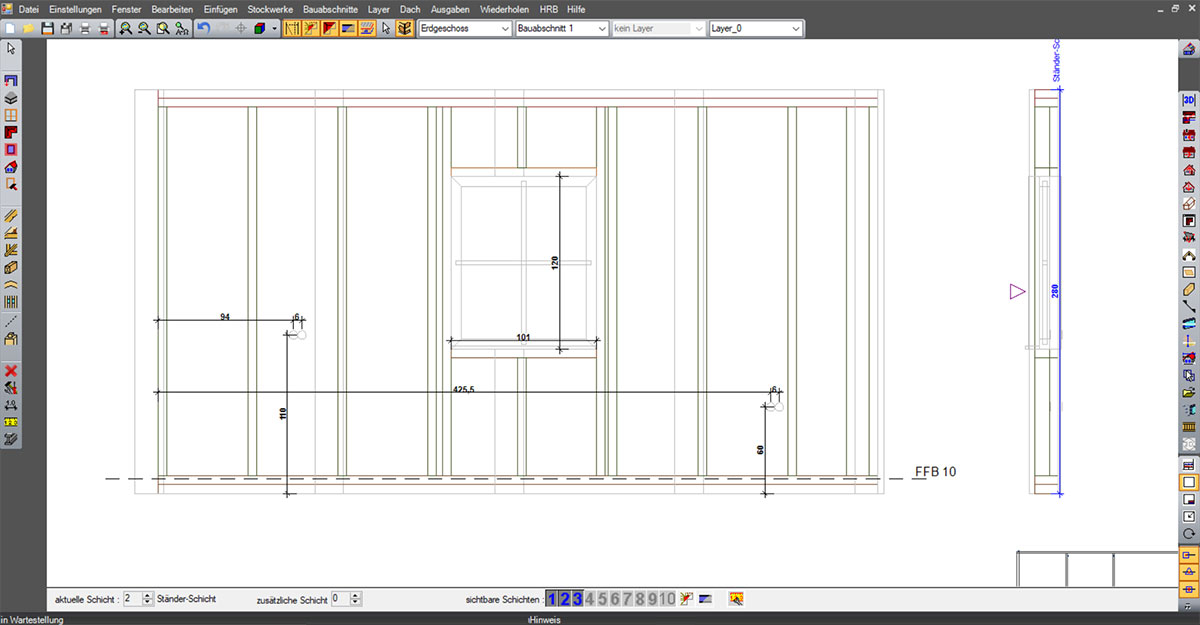Expand the Bauabschnitt 1 dropdown
This screenshot has height=625, width=1200.
pos(561,29)
